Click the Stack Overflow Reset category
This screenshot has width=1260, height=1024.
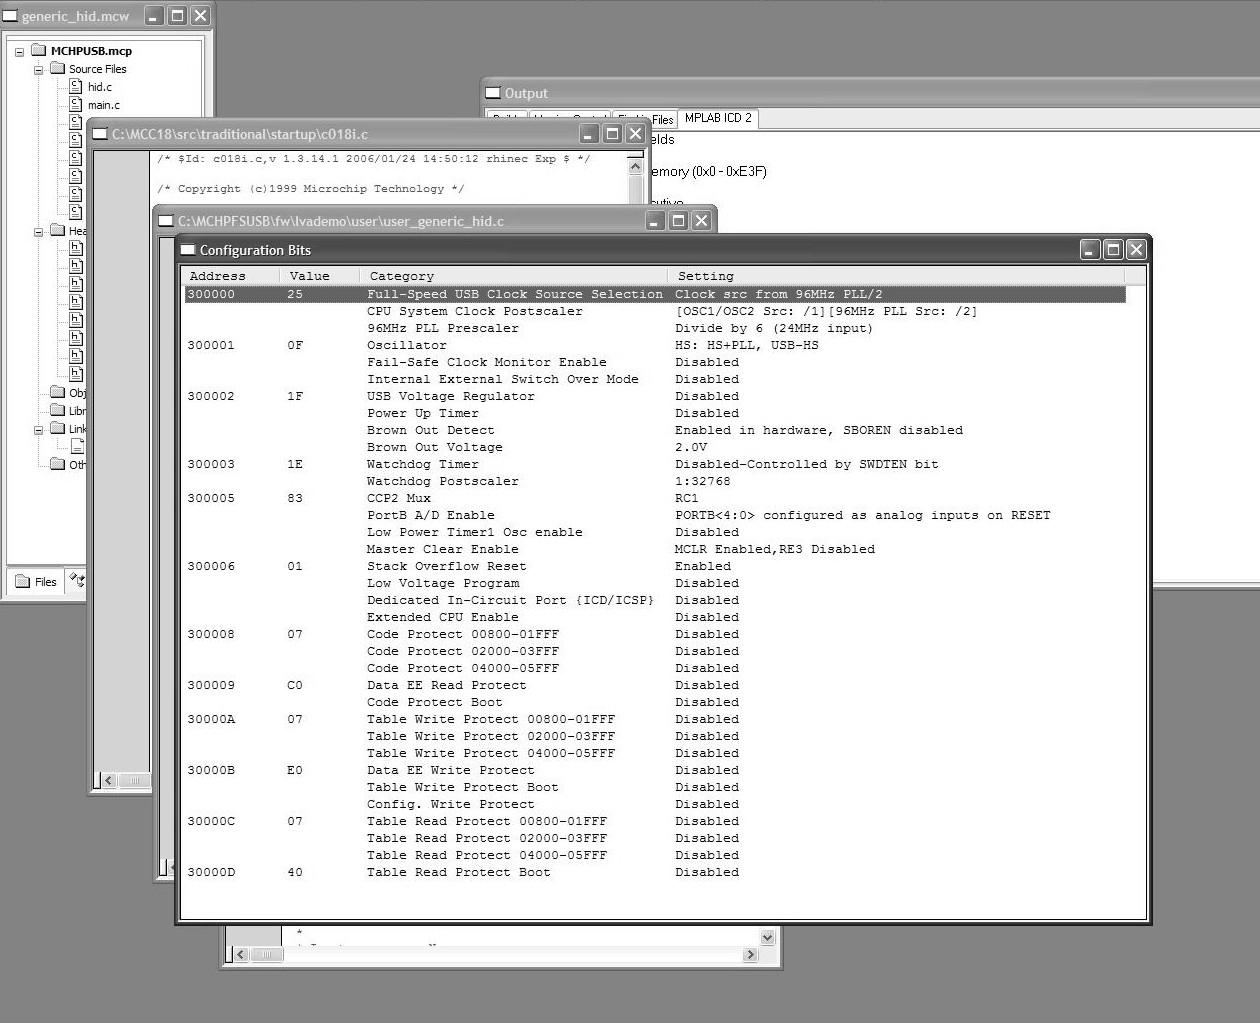446,566
